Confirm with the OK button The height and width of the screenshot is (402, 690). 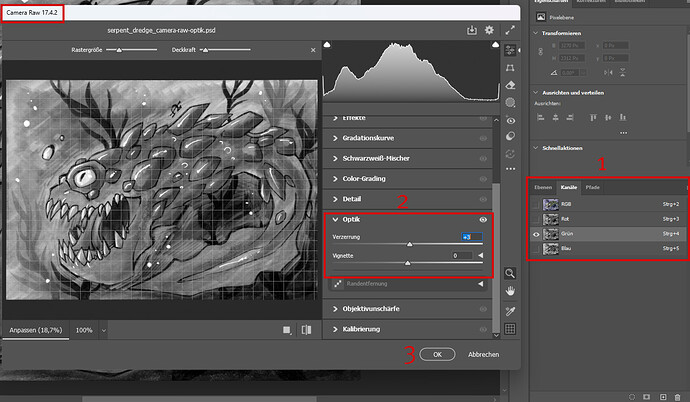[431, 354]
